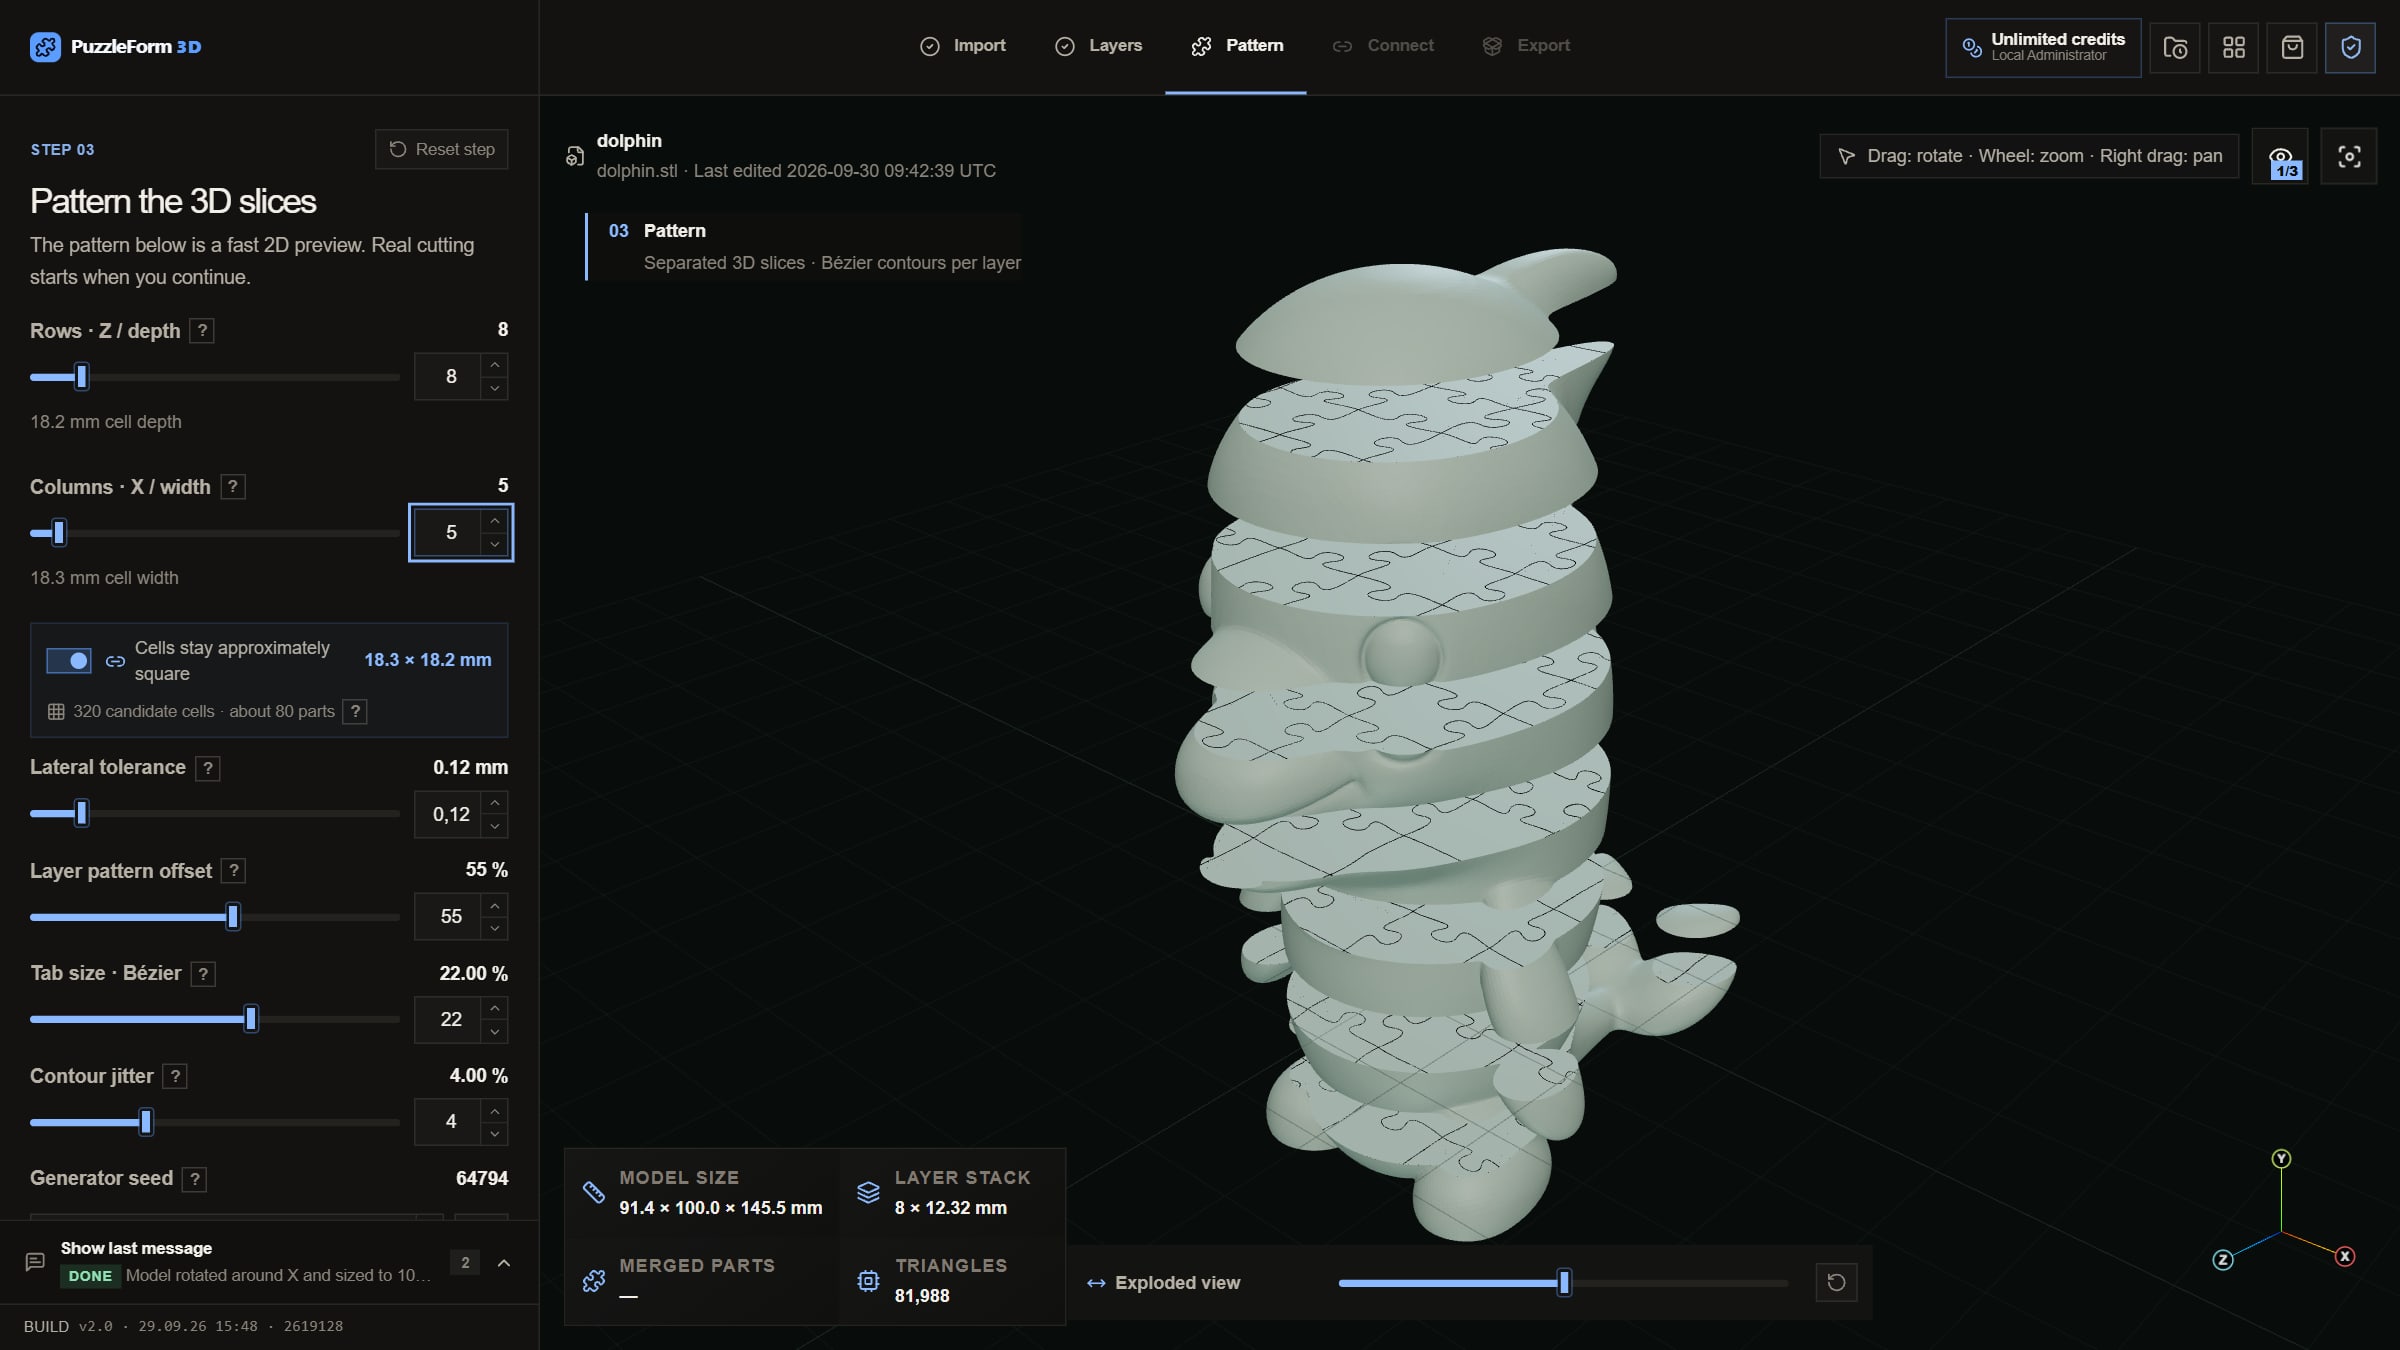Image resolution: width=2400 pixels, height=1350 pixels.
Task: Open help for Generator seed
Action: [195, 1179]
